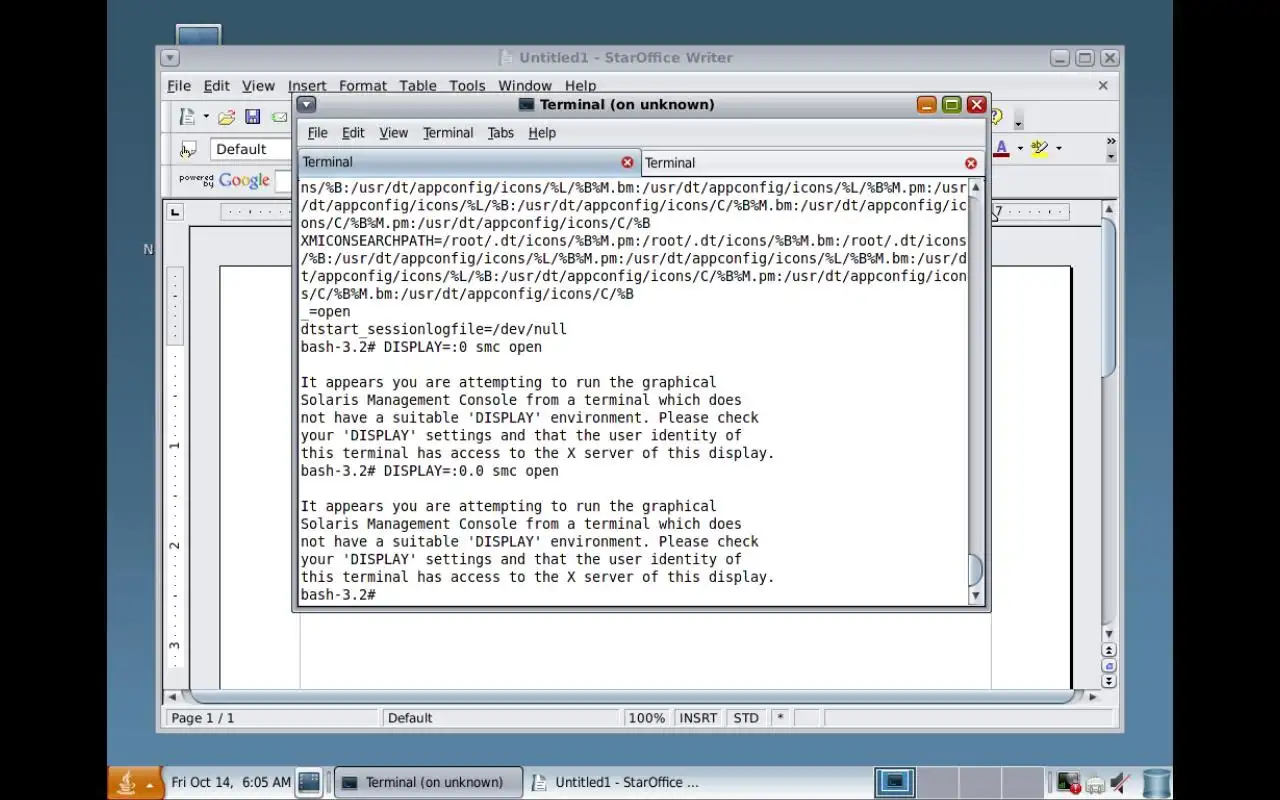Open the Terminal menu in terminal menubar

click(448, 133)
